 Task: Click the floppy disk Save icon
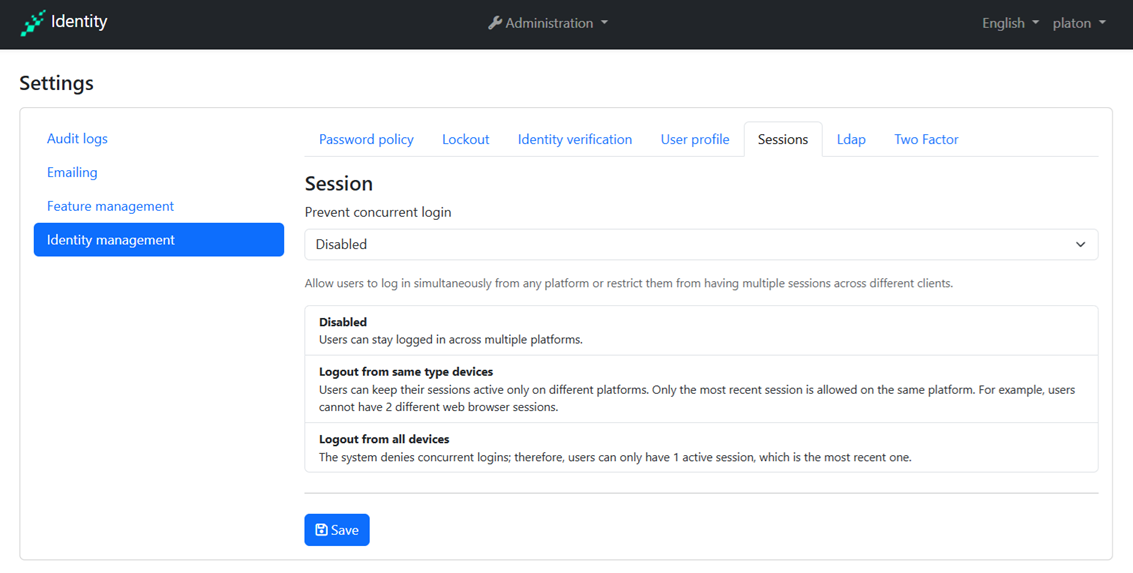[321, 530]
